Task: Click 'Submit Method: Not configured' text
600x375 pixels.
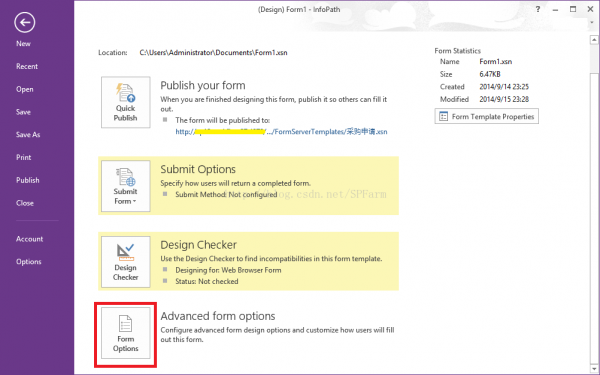Action: 226,194
